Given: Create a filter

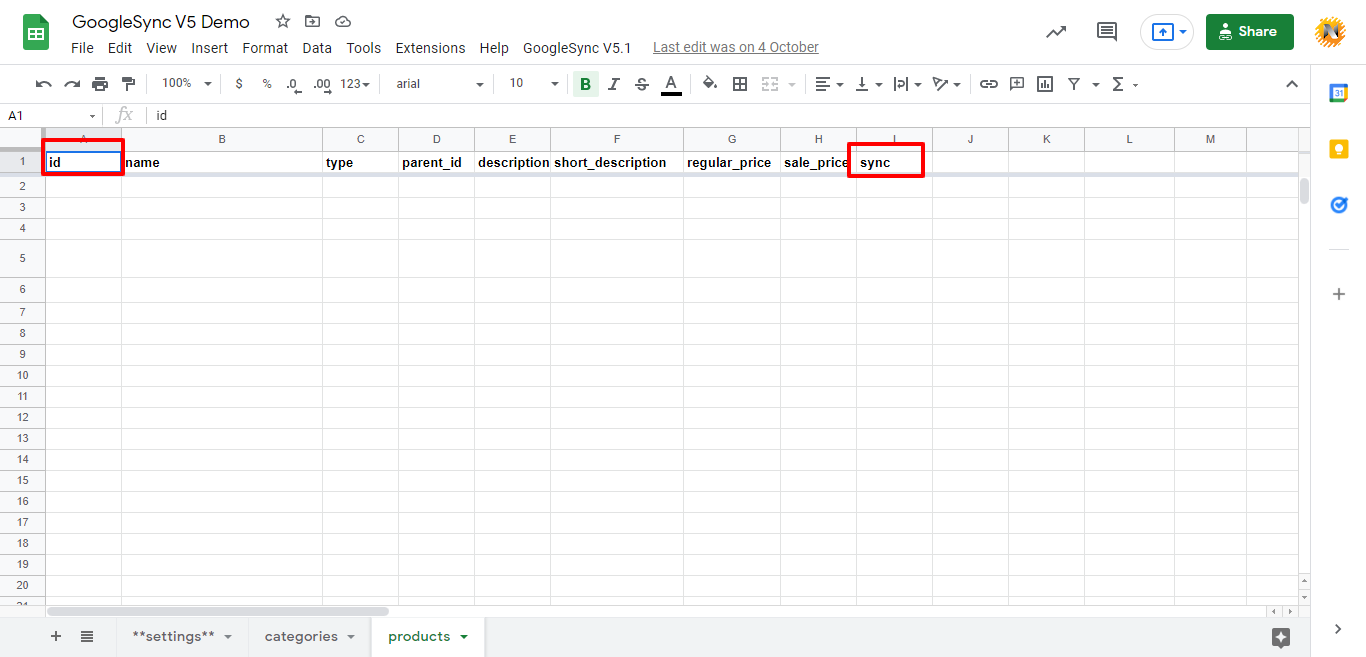Looking at the screenshot, I should [x=1073, y=84].
